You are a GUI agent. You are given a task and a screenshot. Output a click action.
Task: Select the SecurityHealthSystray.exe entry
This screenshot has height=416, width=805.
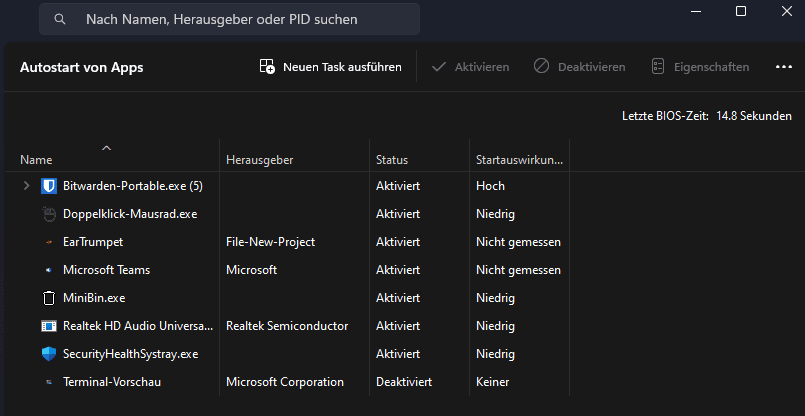pos(130,354)
